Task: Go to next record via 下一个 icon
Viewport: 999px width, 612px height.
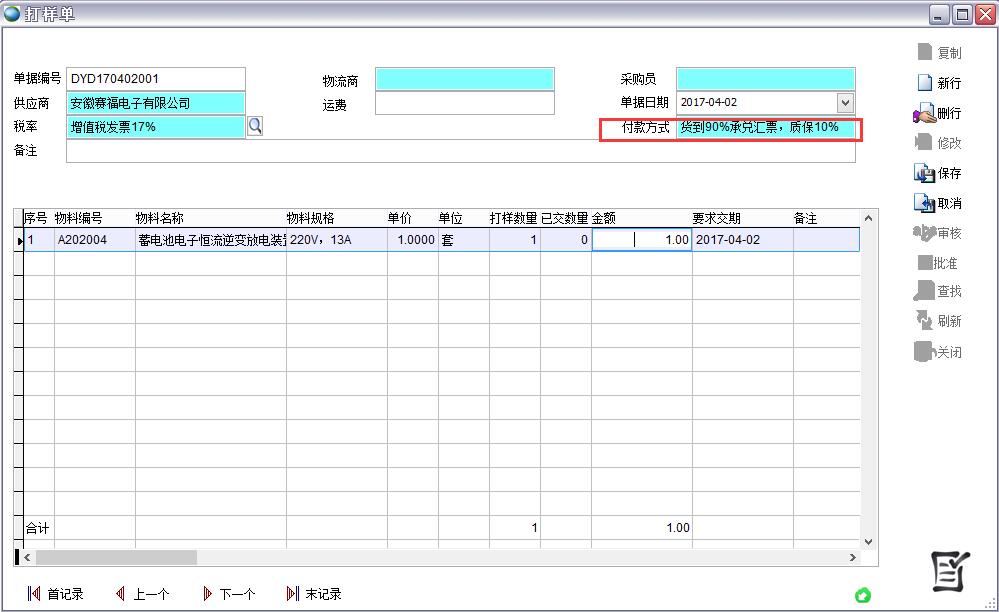Action: click(x=206, y=593)
